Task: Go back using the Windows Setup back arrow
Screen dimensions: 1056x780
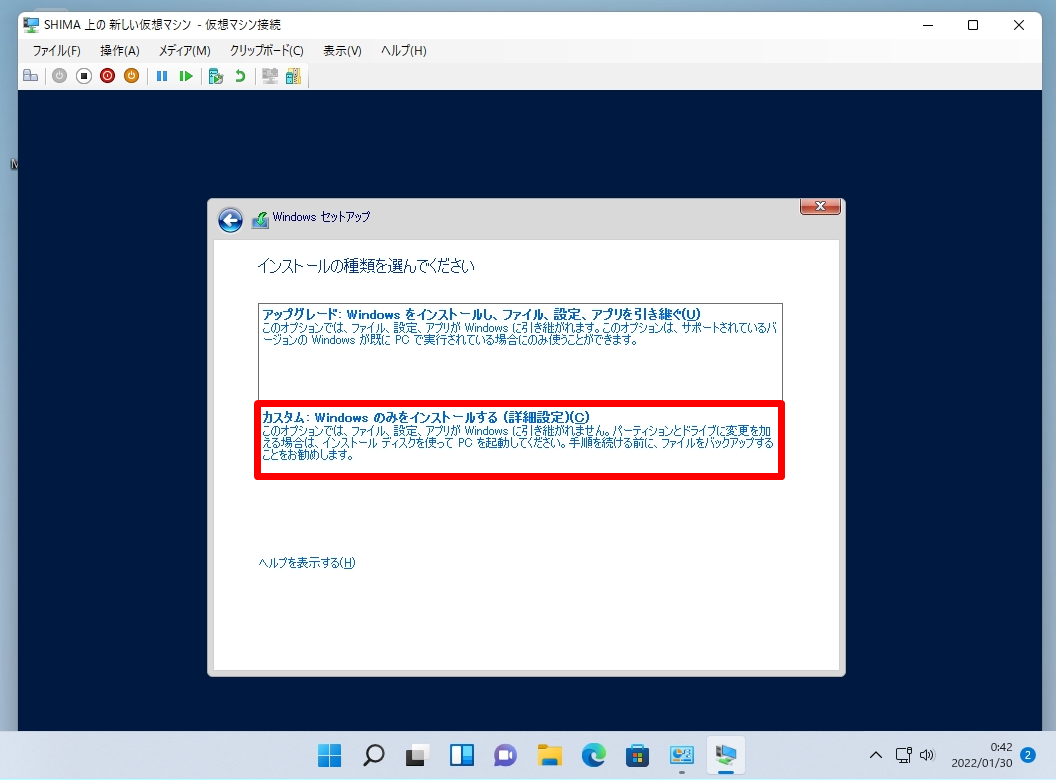Action: click(x=230, y=220)
